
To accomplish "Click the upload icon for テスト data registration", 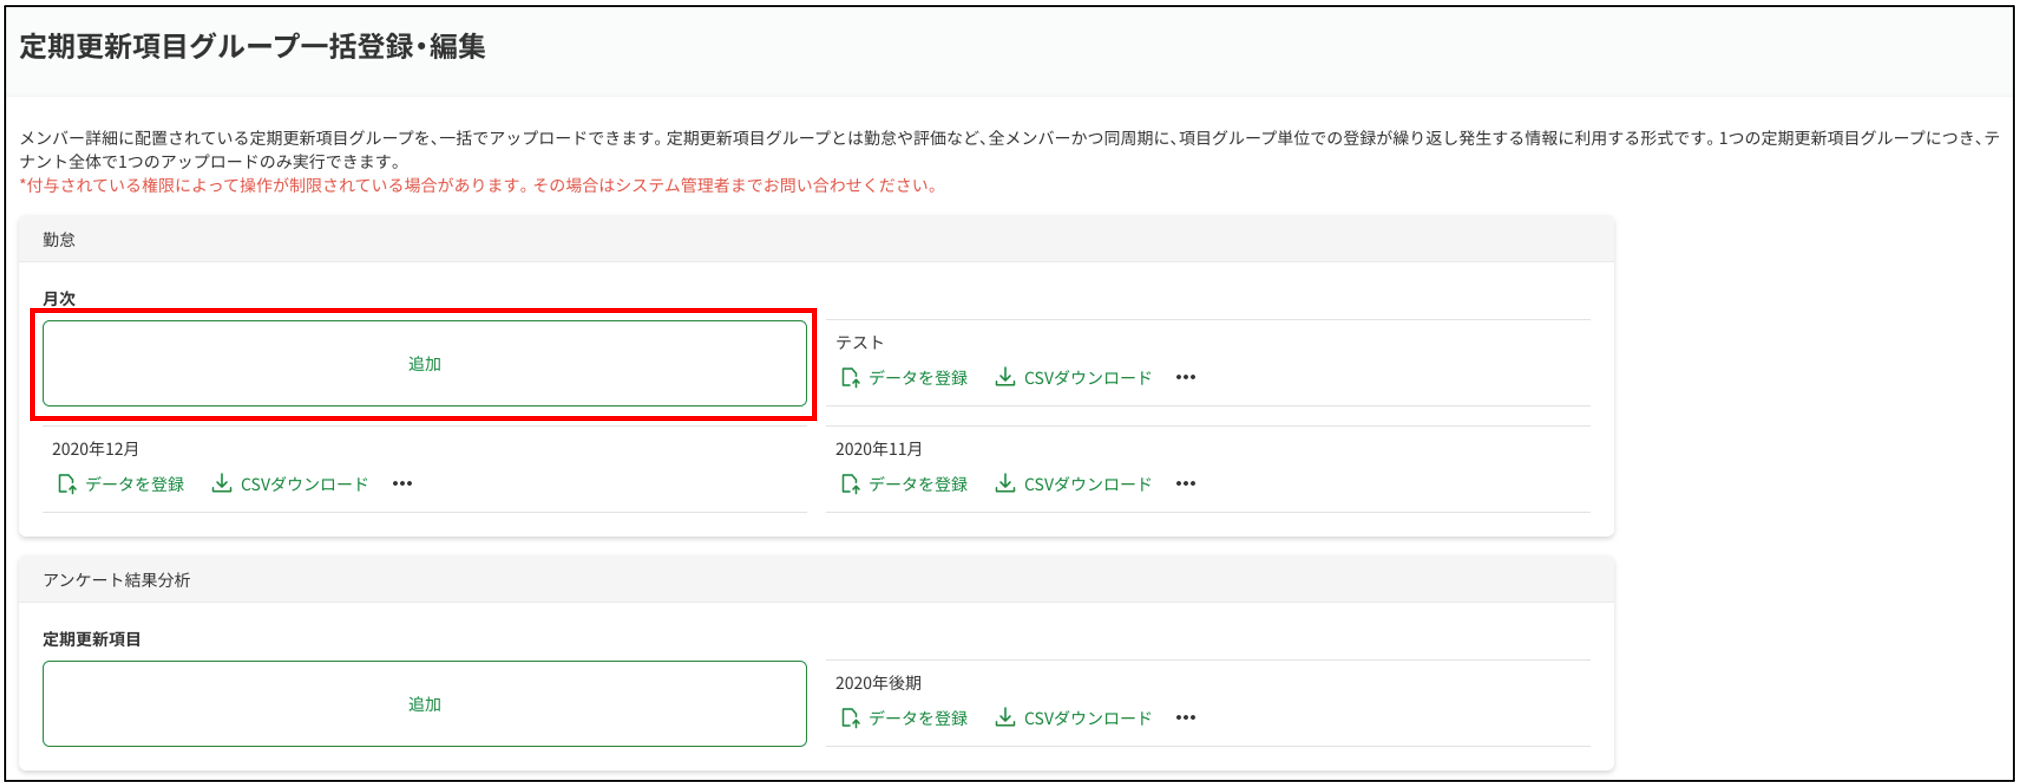I will click(x=850, y=378).
